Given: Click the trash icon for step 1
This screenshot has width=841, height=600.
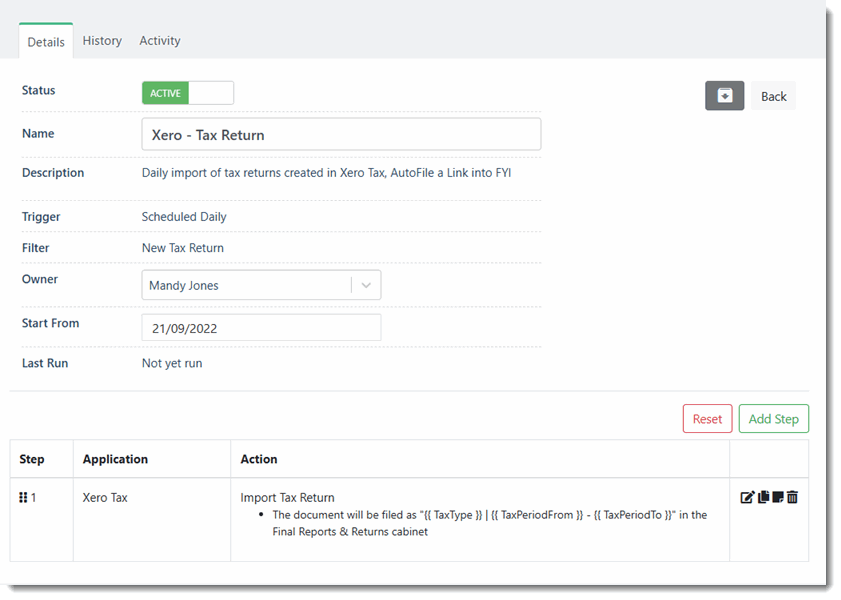Looking at the screenshot, I should click(792, 497).
